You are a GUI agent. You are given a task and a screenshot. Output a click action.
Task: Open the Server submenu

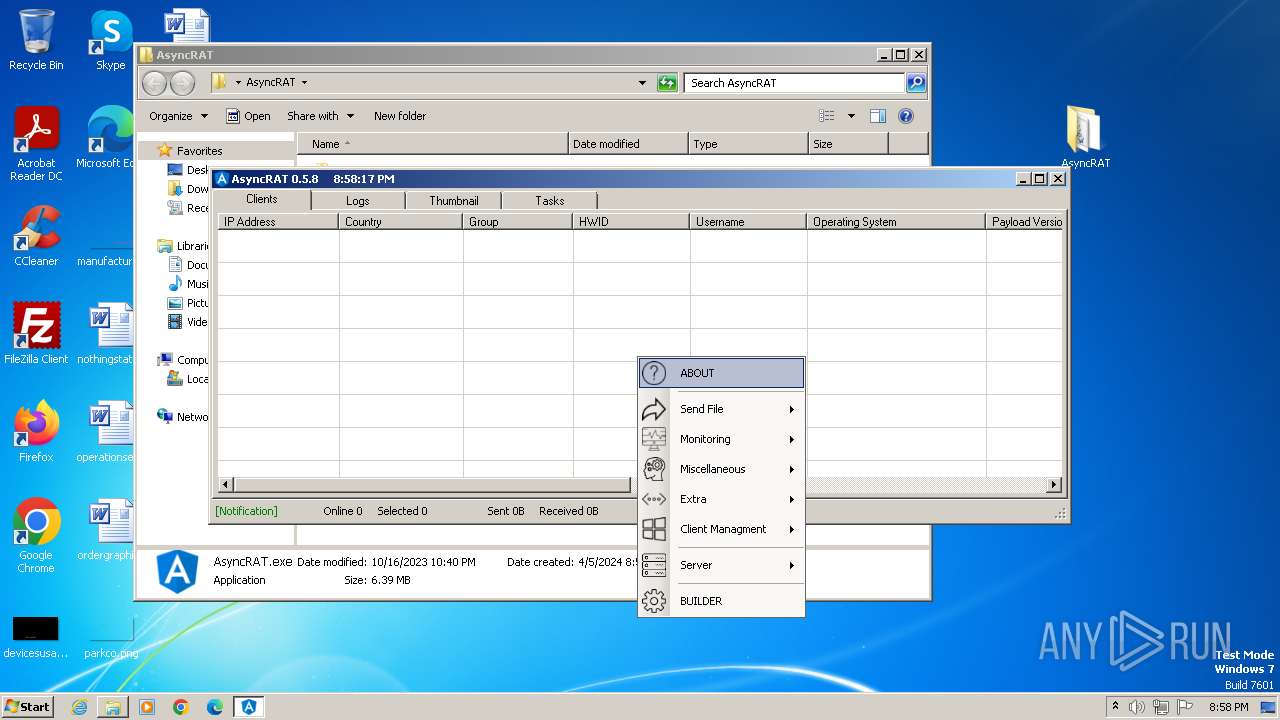(721, 565)
